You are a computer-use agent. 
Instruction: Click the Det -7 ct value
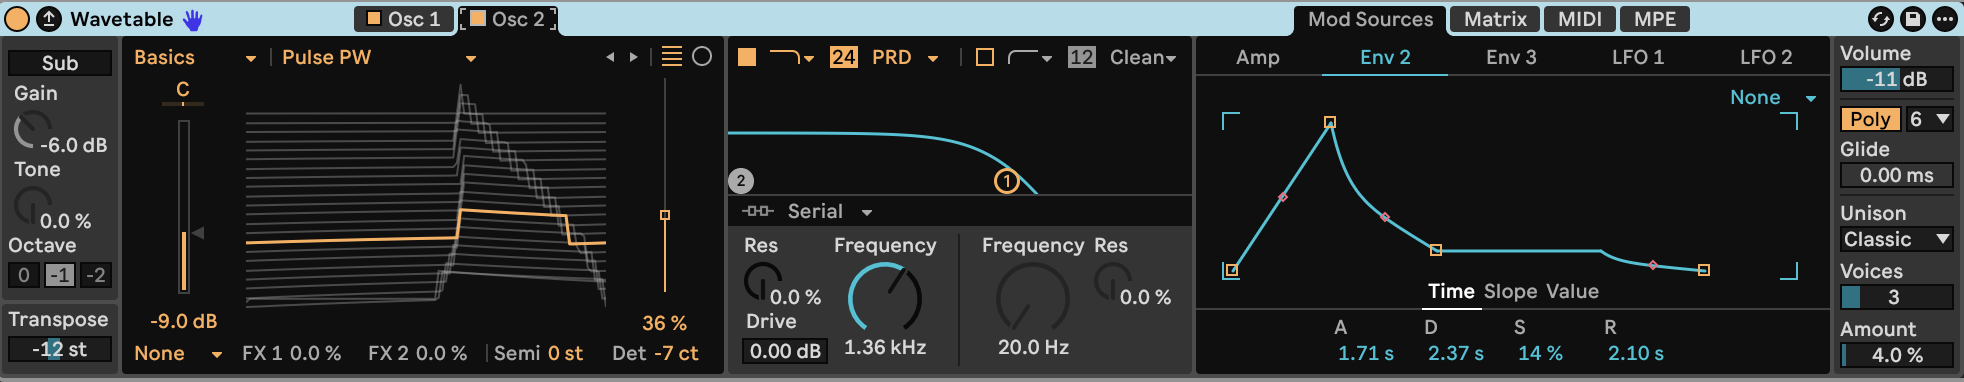point(676,354)
